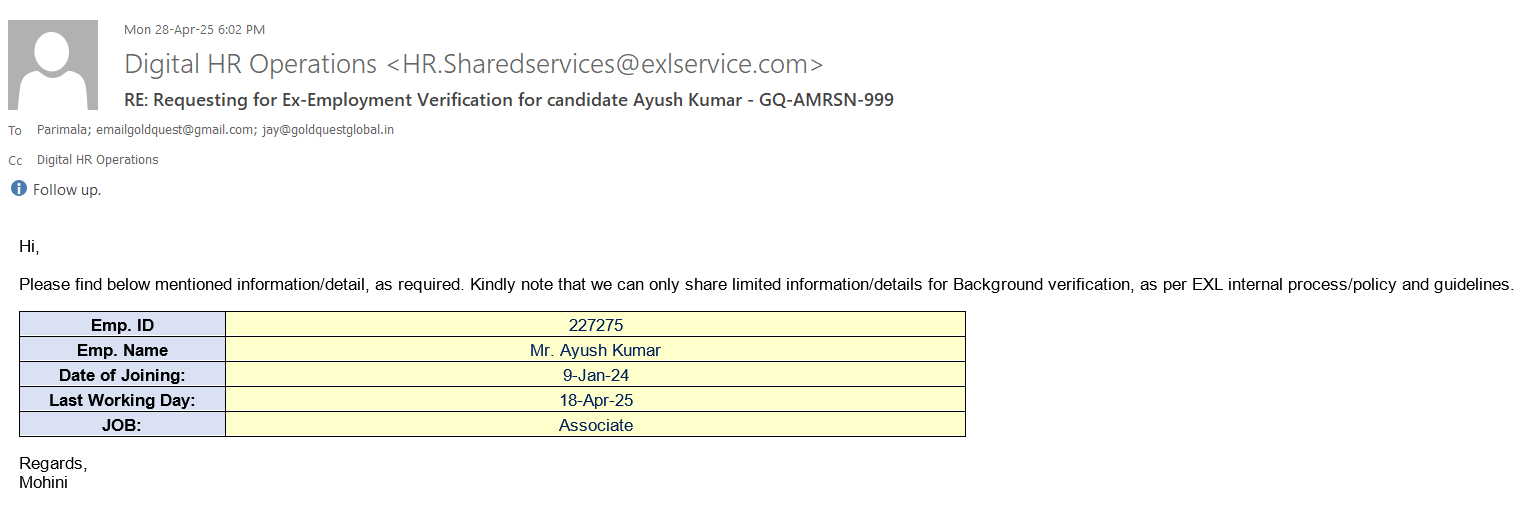Image resolution: width=1521 pixels, height=505 pixels.
Task: Click the blue Follow up info icon
Action: click(x=18, y=188)
